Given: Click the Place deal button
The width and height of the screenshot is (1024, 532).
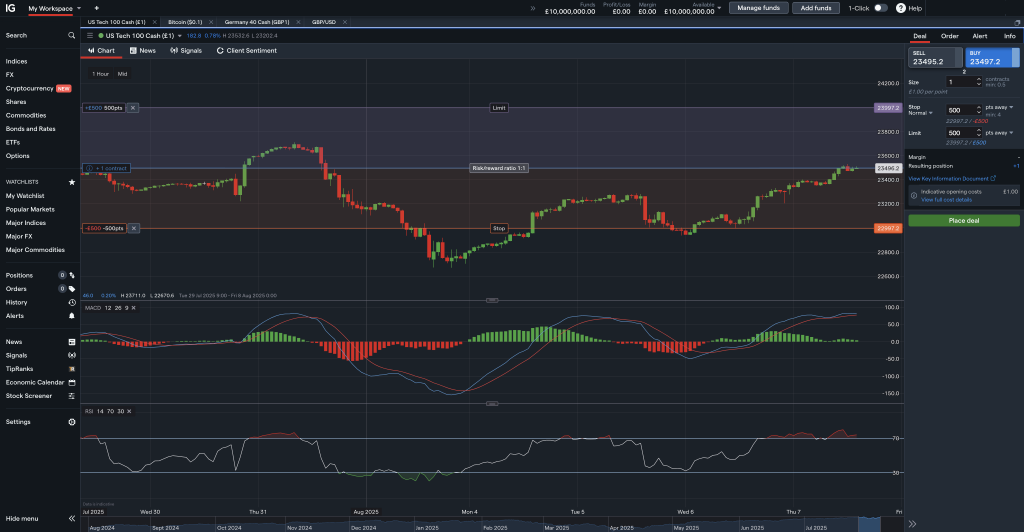Looking at the screenshot, I should (963, 220).
